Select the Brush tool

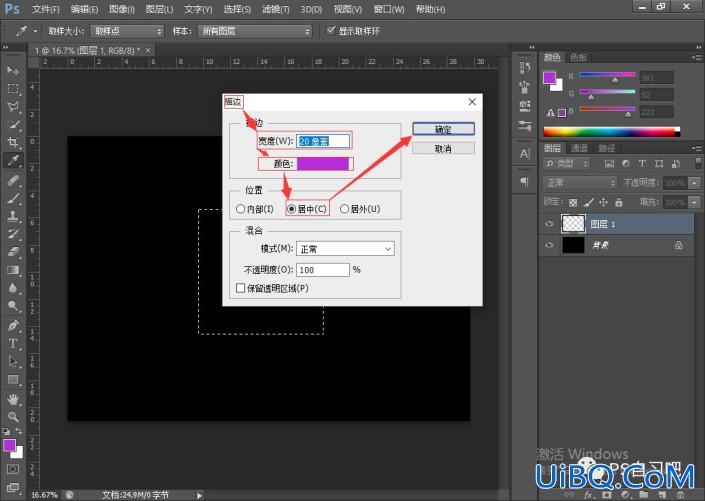13,198
